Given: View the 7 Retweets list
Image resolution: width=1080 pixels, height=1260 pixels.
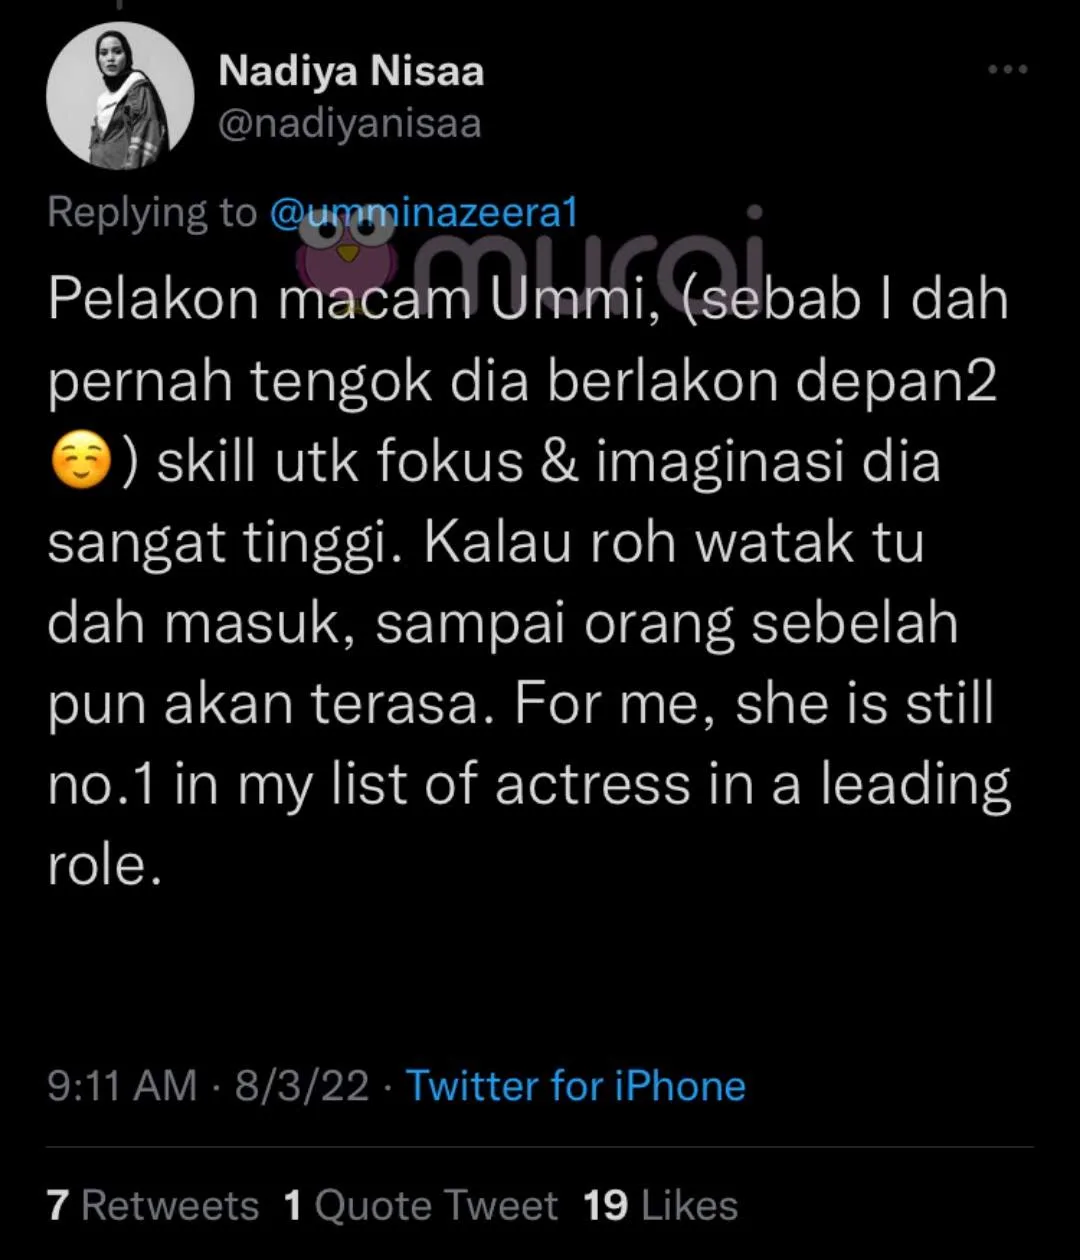Looking at the screenshot, I should (x=152, y=1205).
